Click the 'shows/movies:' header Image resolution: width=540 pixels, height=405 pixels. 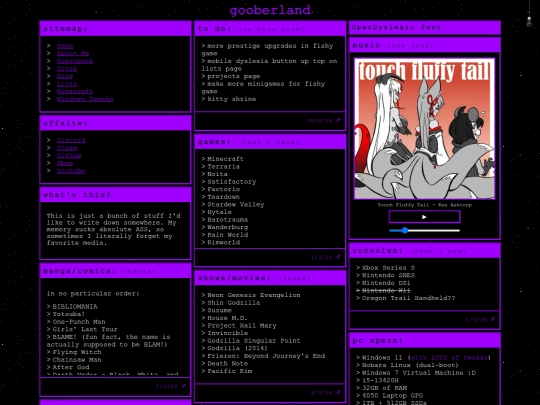tap(270, 278)
